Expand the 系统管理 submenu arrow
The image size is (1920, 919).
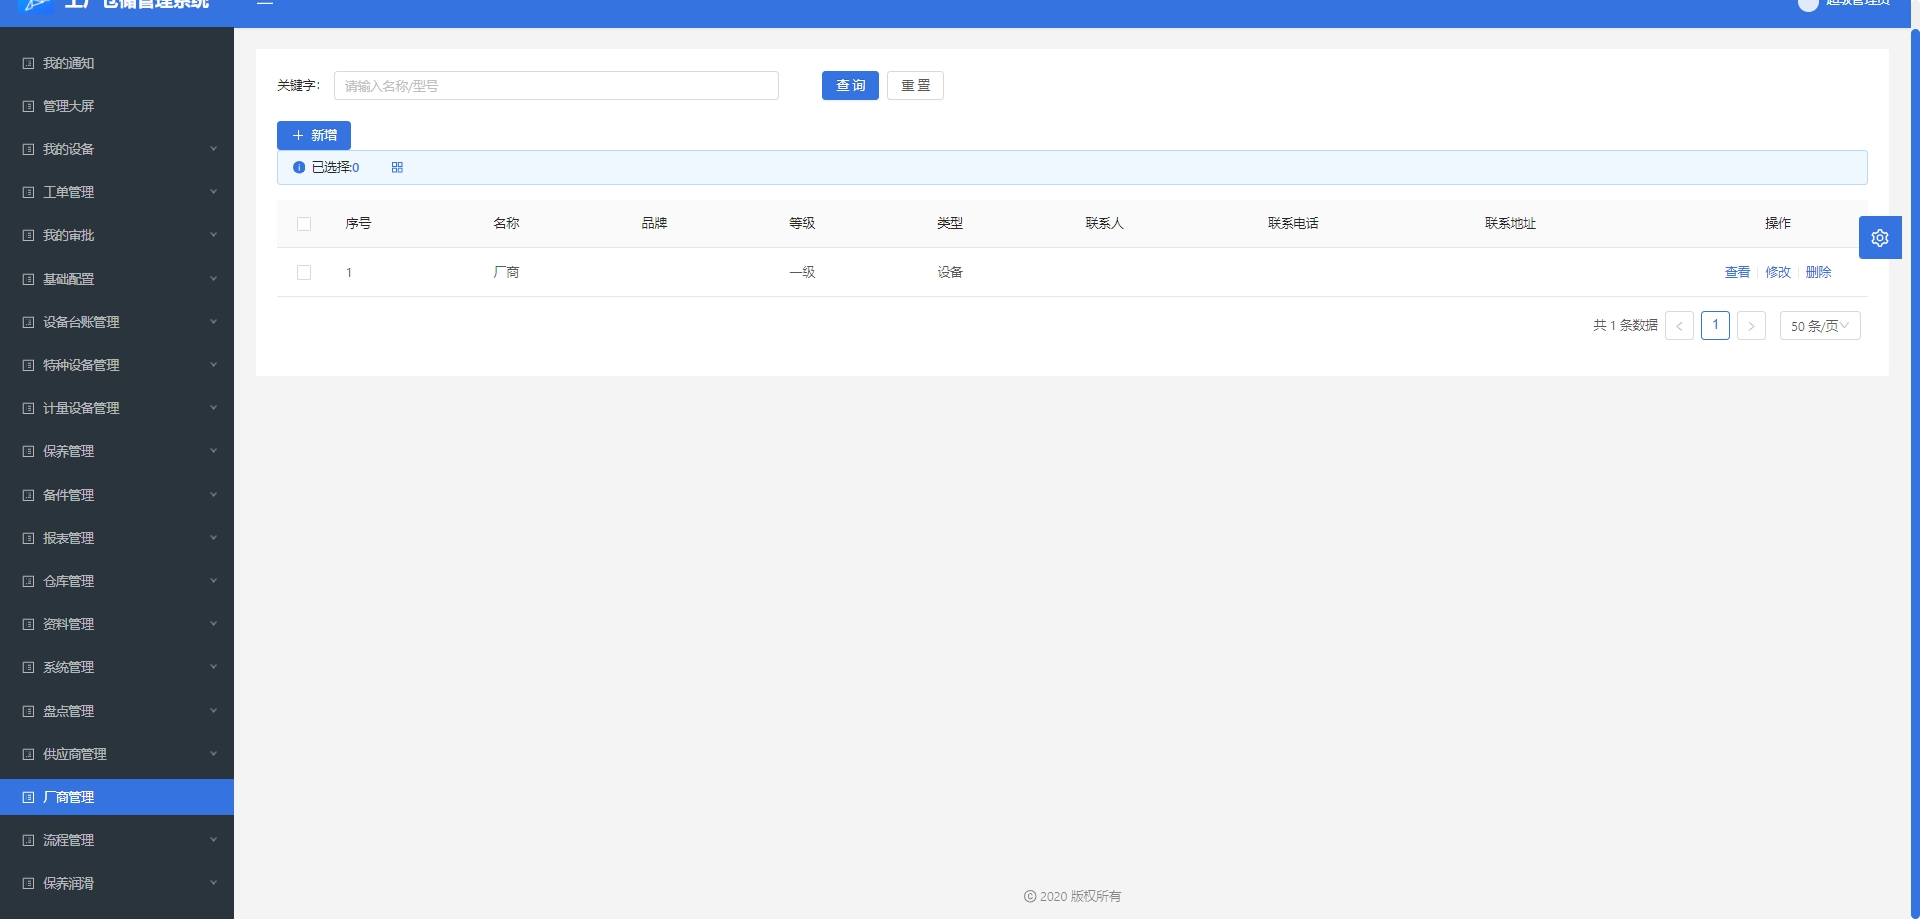pos(213,667)
